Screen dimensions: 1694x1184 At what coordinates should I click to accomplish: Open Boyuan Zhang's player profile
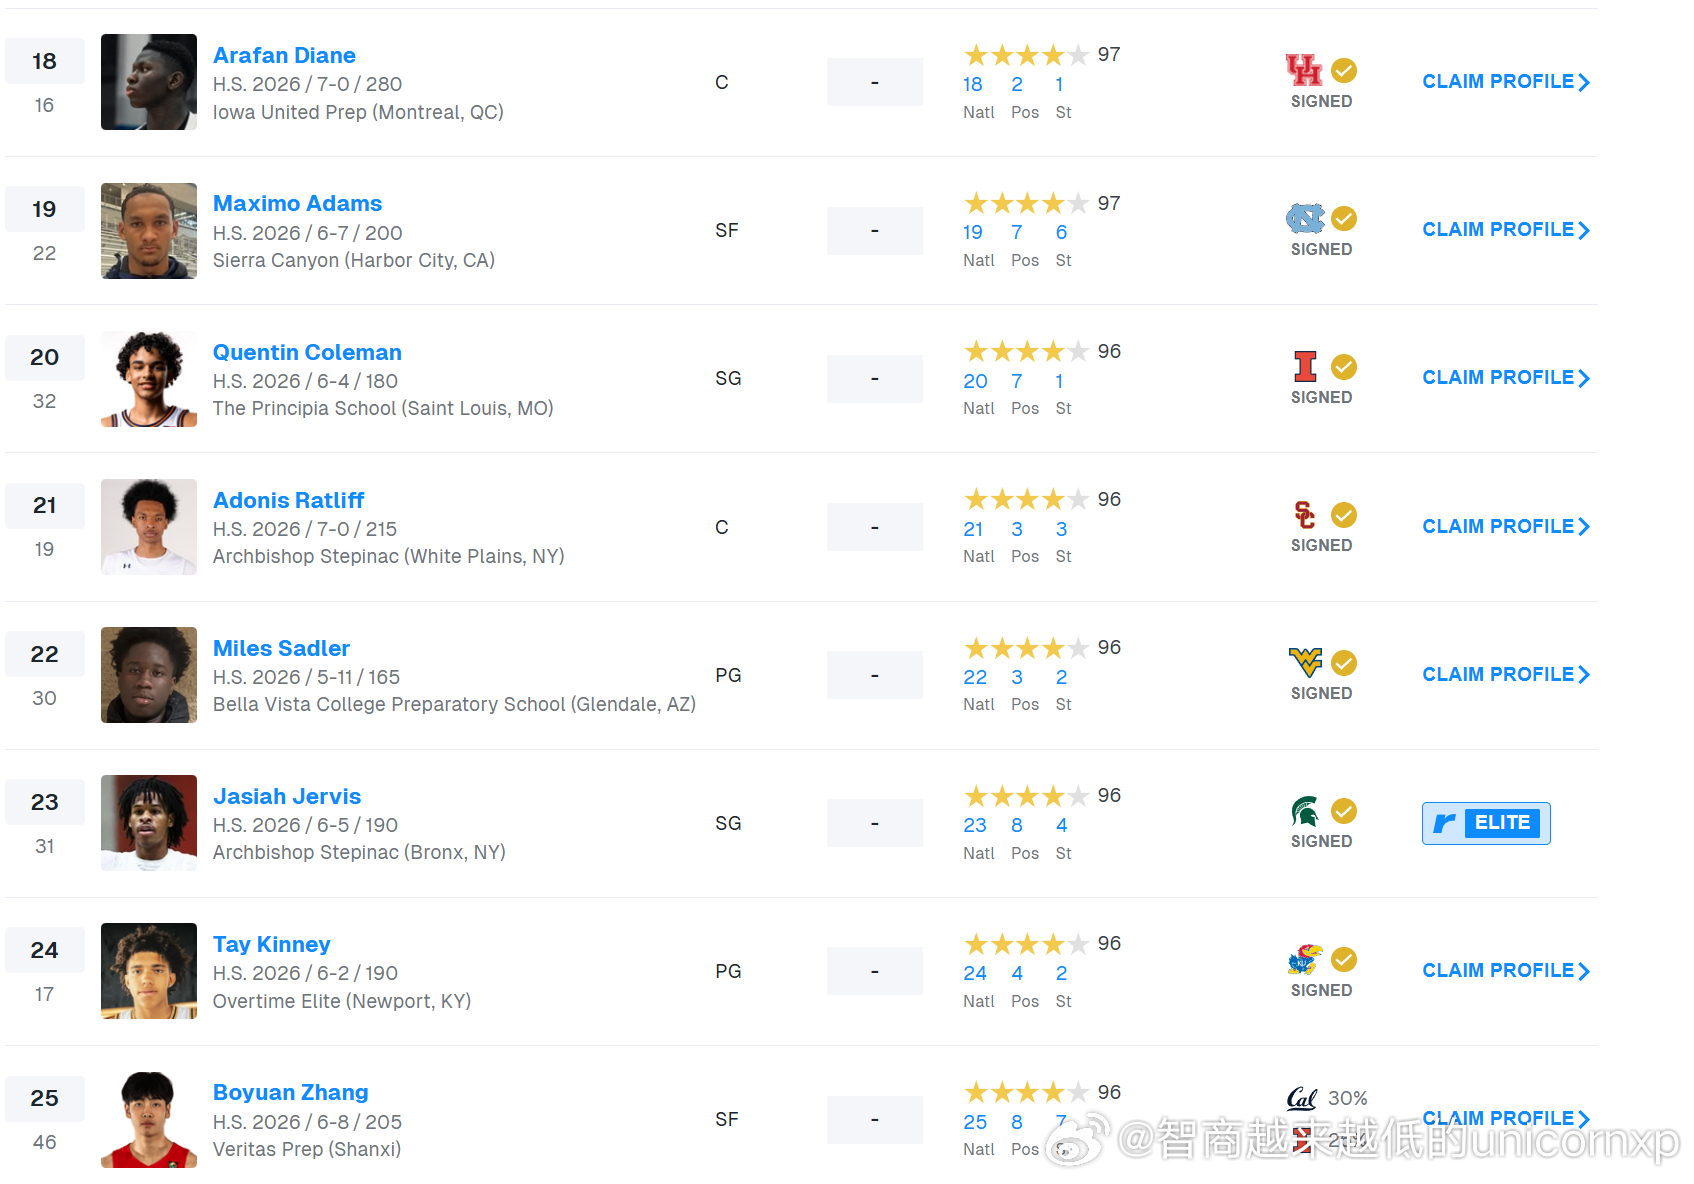coord(290,1092)
